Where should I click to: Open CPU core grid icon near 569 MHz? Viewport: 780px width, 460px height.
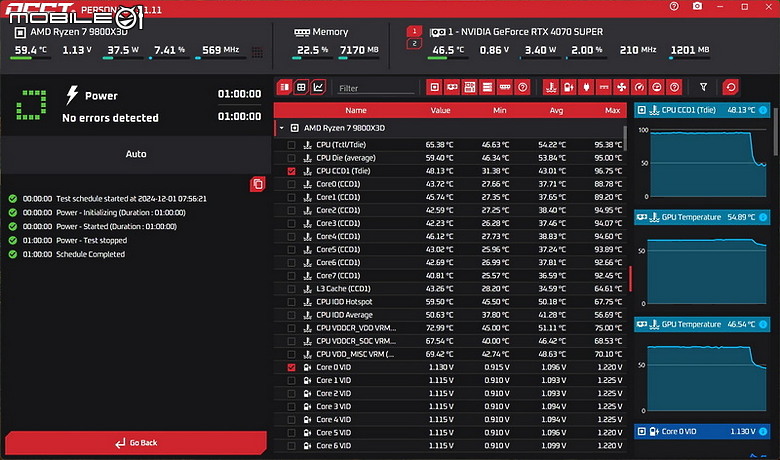[257, 52]
